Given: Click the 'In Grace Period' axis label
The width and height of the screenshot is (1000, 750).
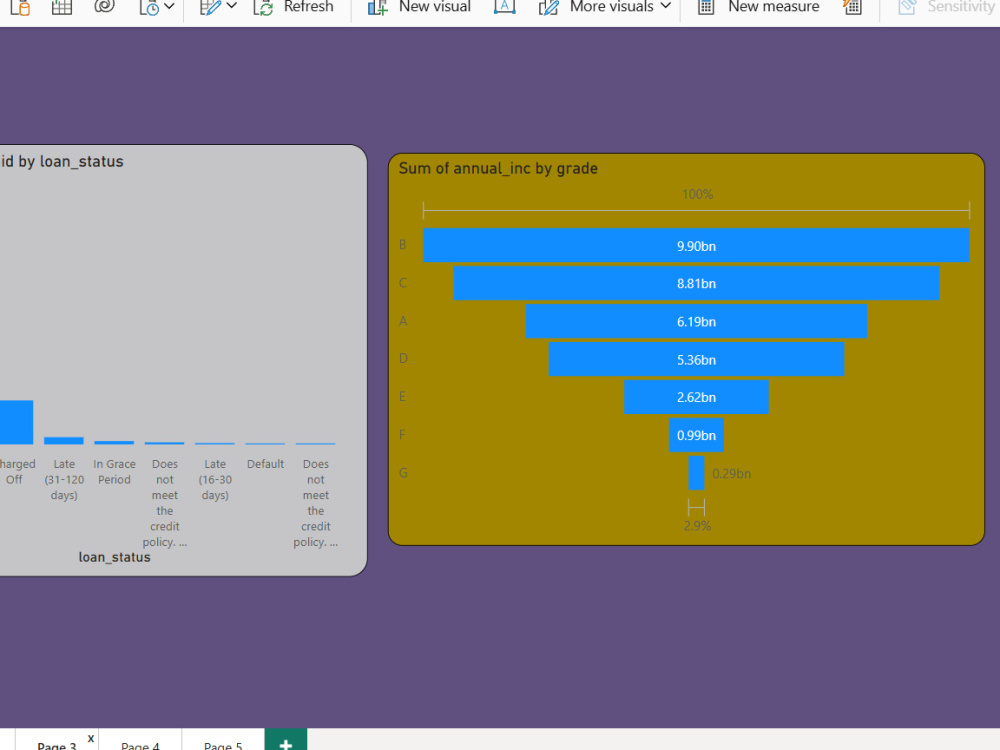Looking at the screenshot, I should [114, 472].
